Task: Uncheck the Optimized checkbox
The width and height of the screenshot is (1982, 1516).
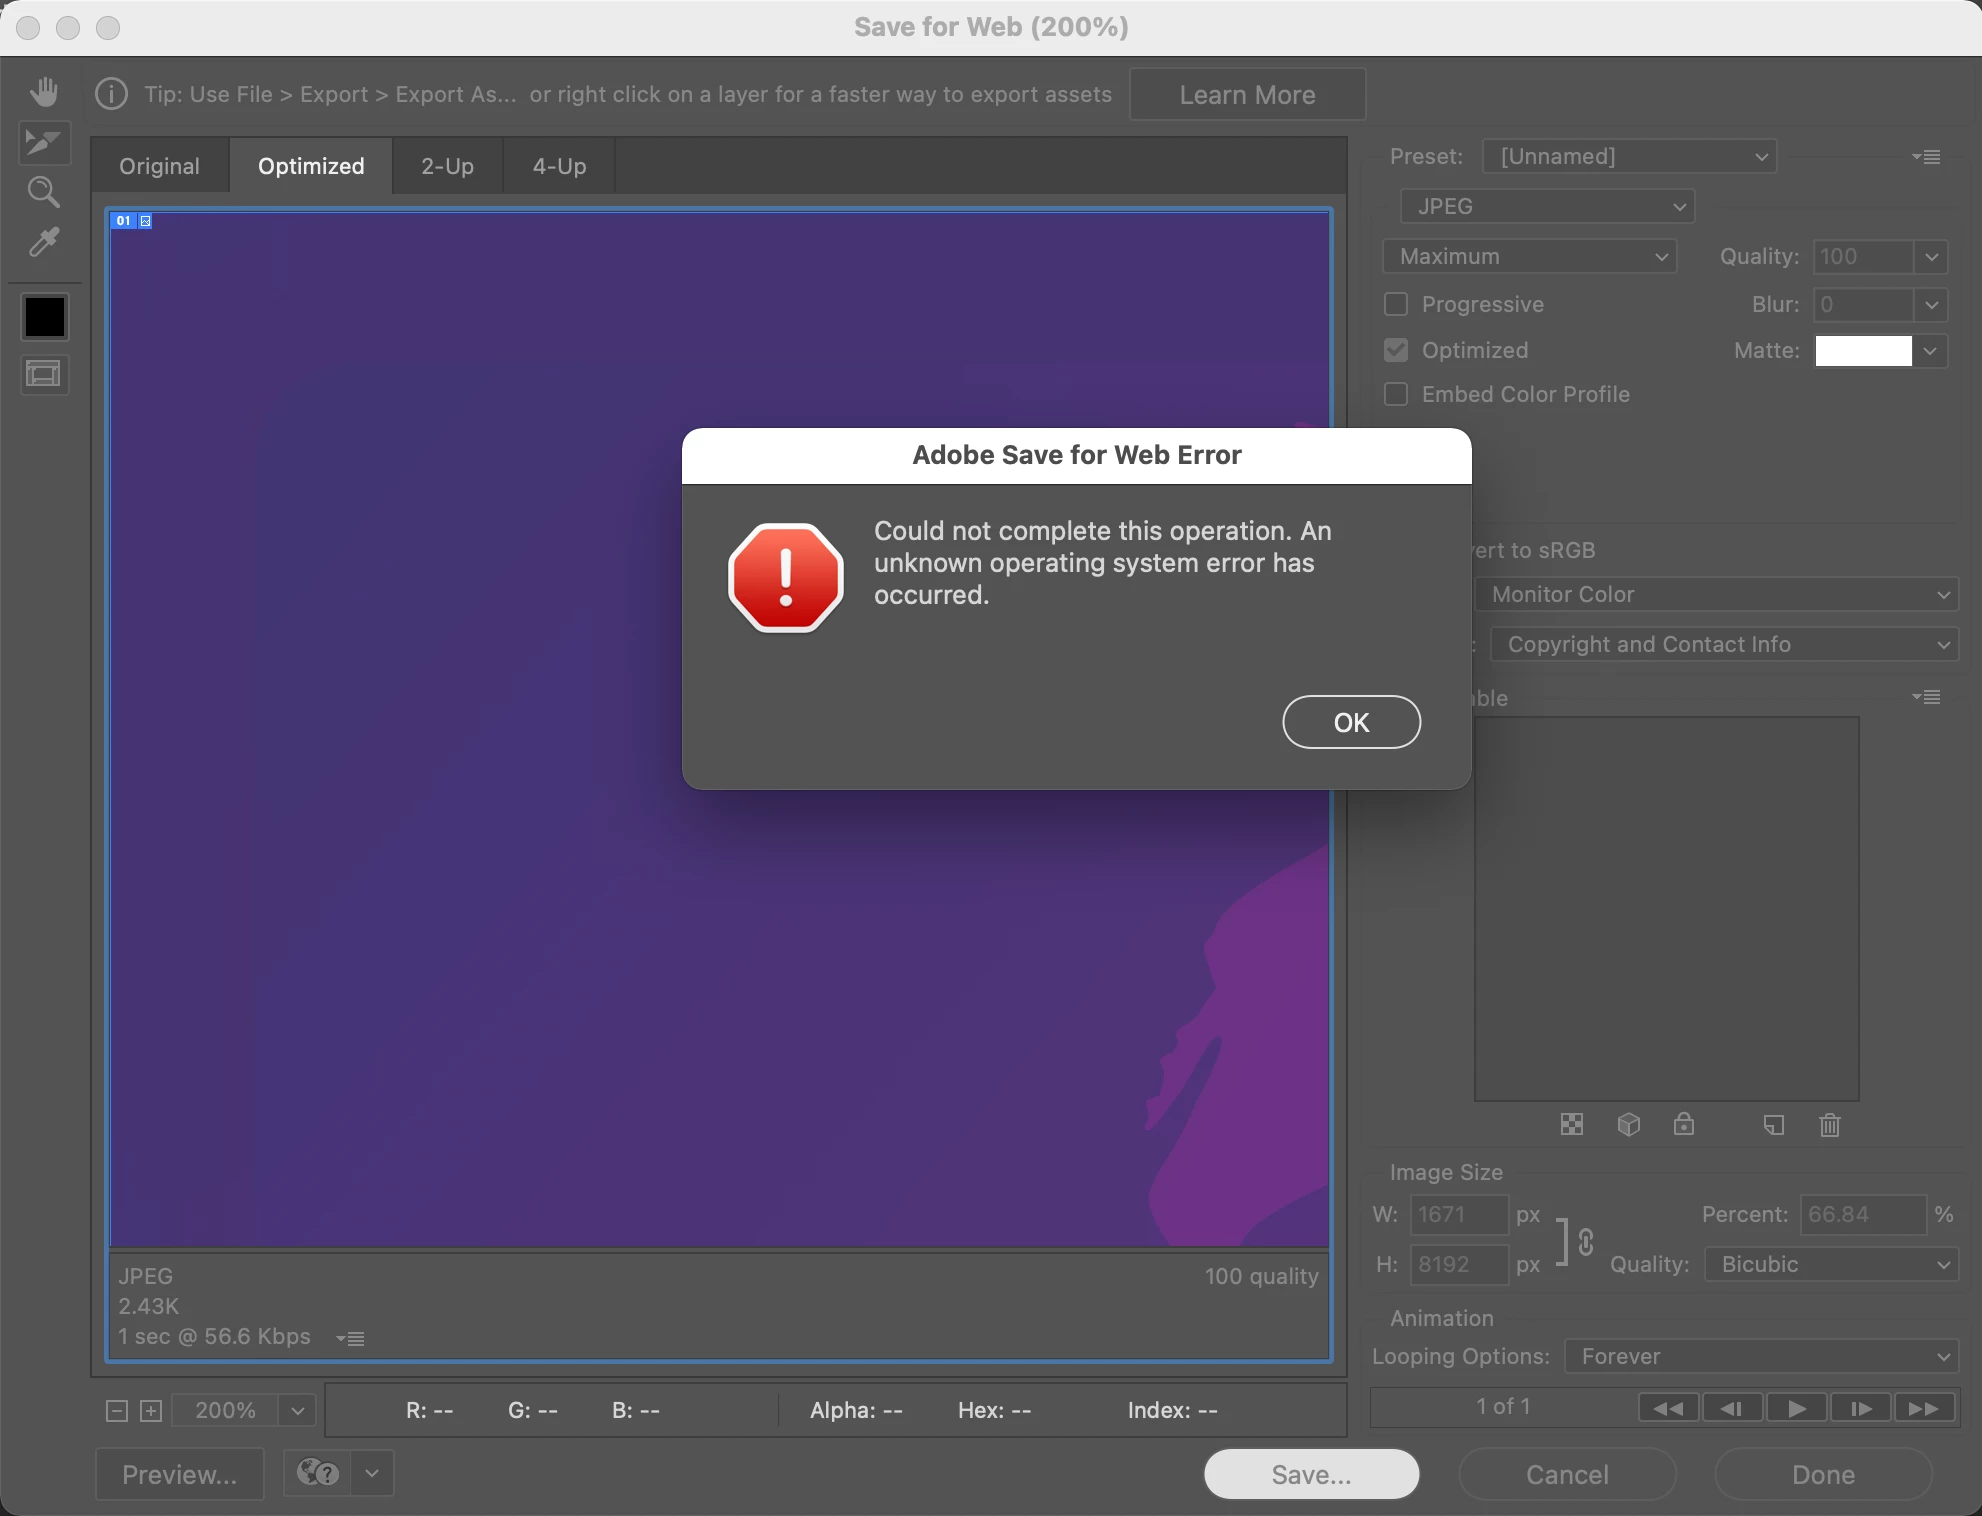Action: click(x=1396, y=350)
